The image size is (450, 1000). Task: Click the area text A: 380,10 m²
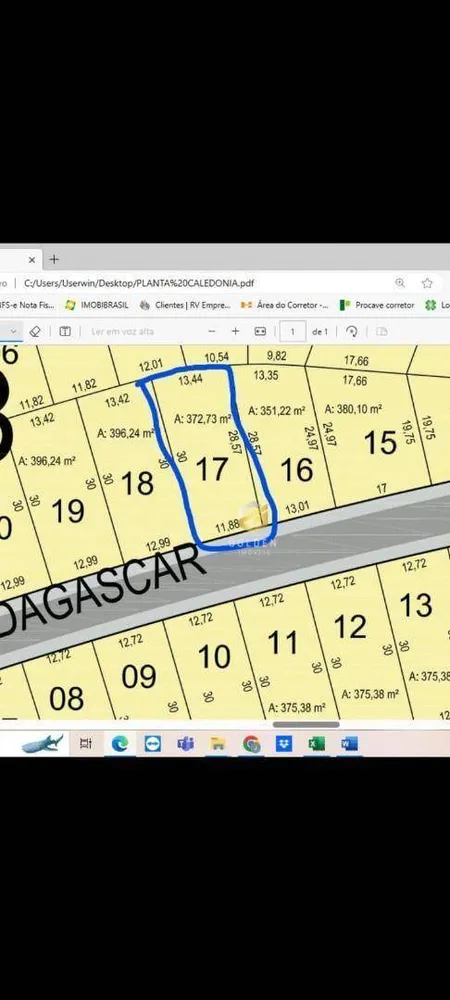click(353, 408)
